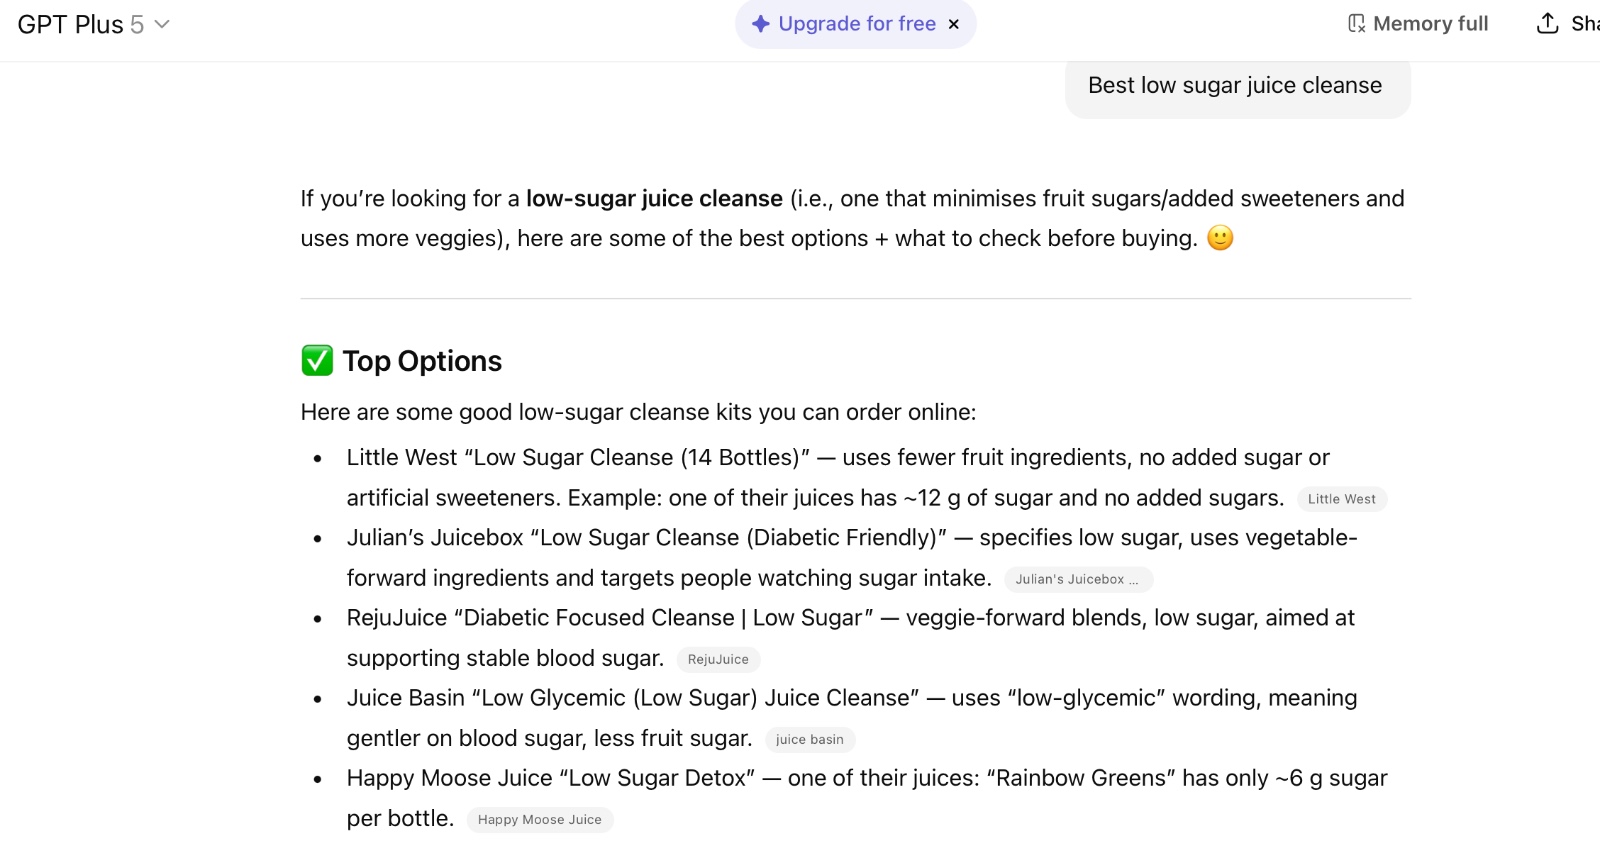Dismiss the Upgrade for free banner
The width and height of the screenshot is (1600, 858).
[954, 24]
